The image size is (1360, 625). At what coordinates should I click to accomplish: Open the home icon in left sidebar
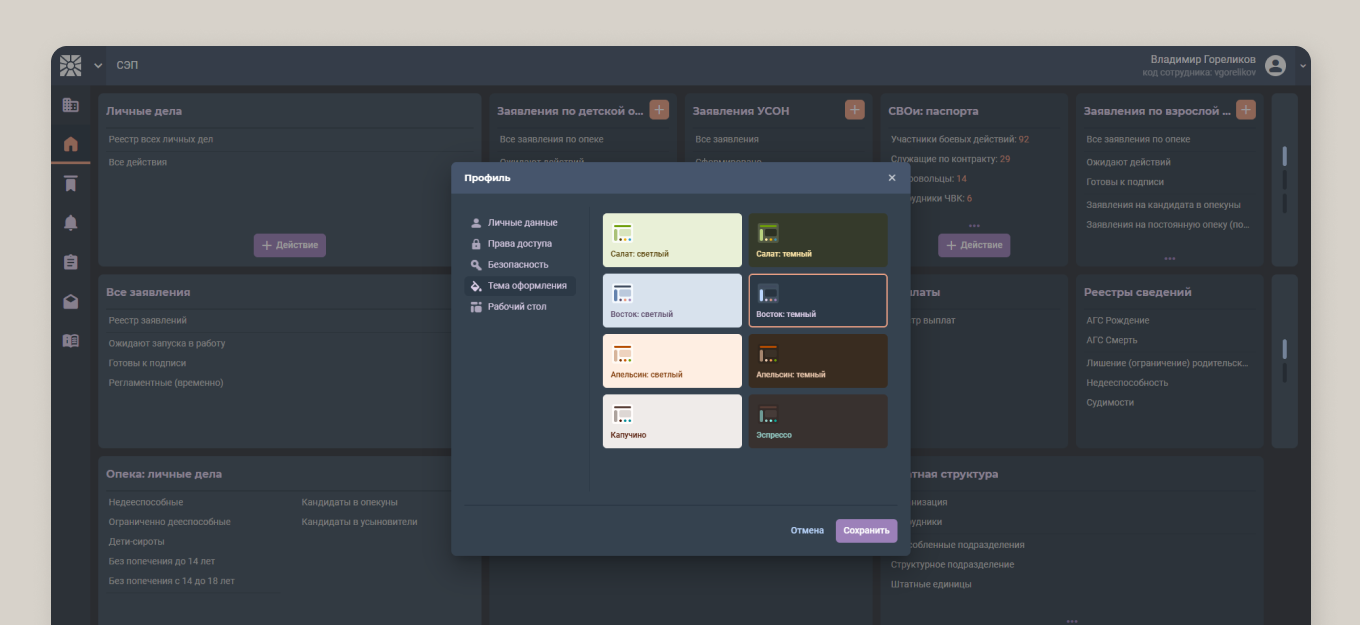(x=70, y=144)
